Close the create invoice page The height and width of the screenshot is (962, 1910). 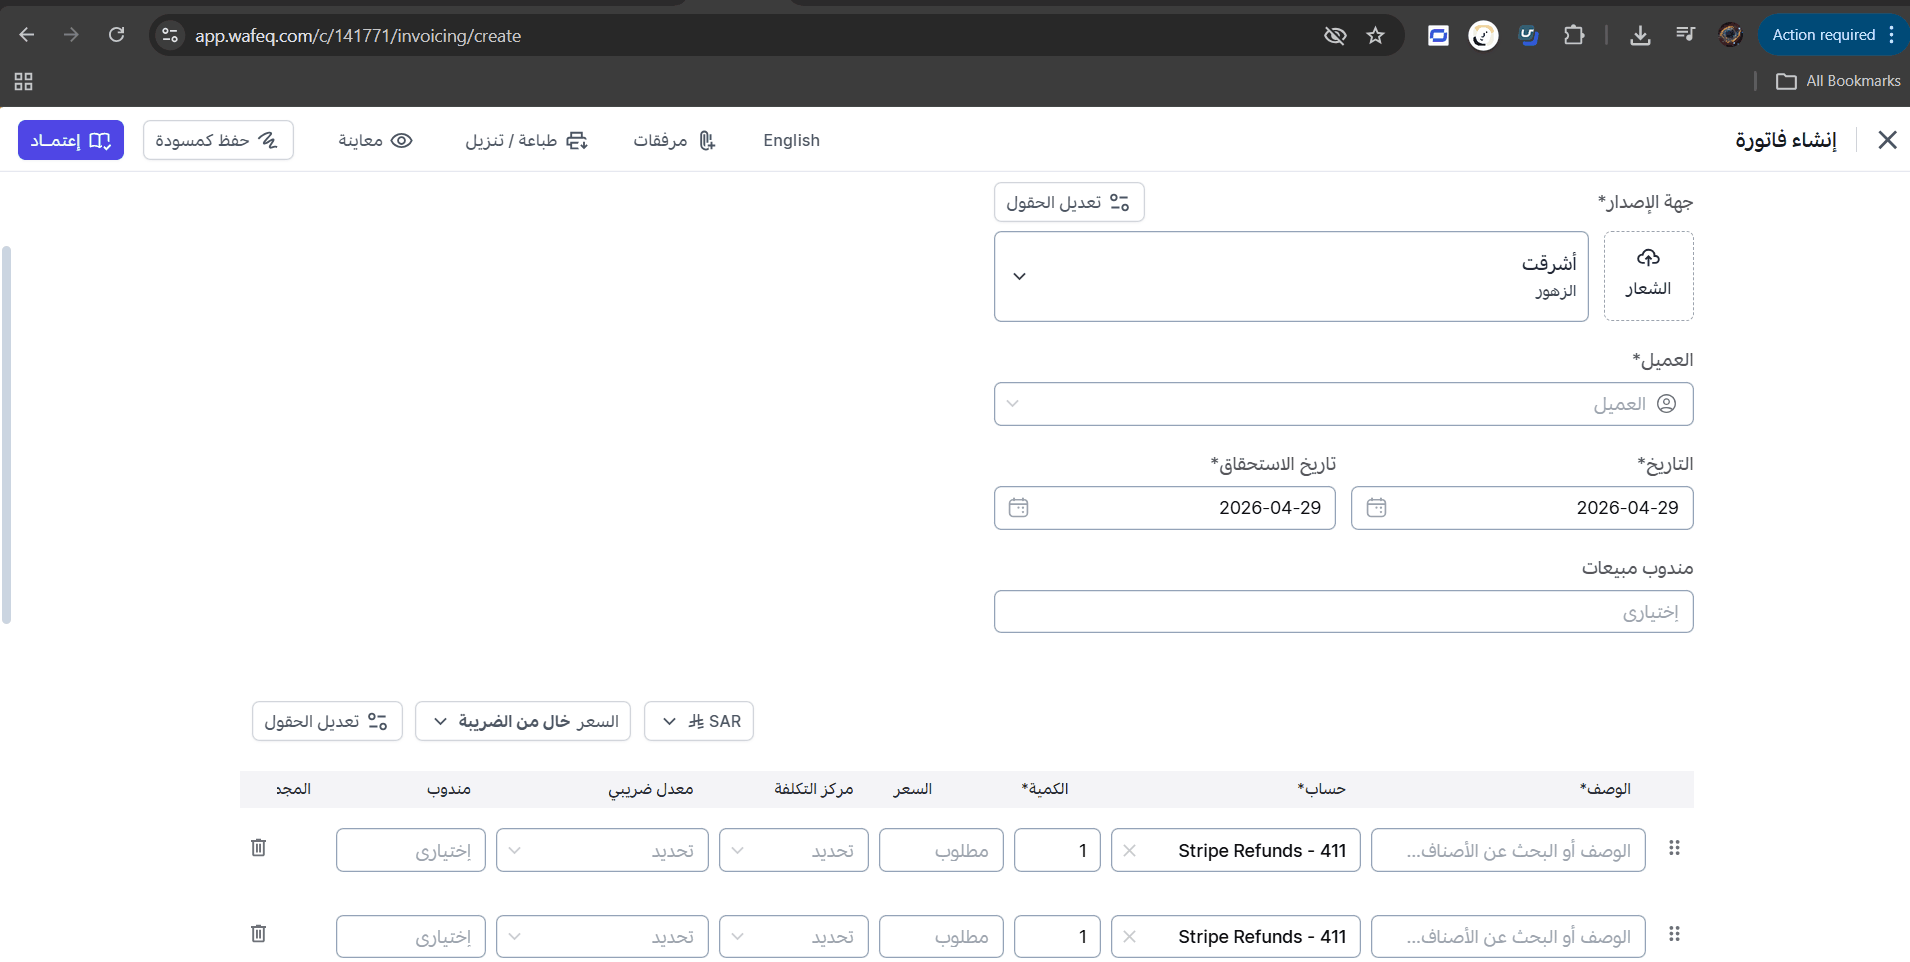1887,140
